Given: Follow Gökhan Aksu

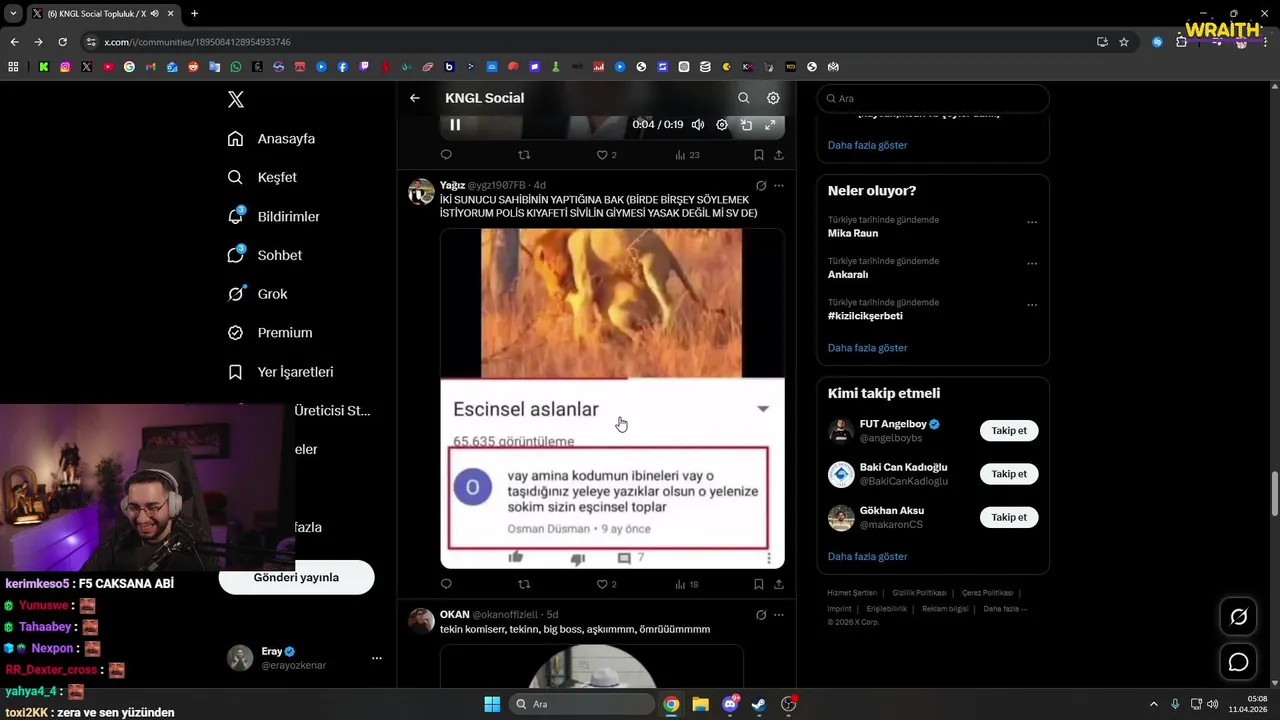Looking at the screenshot, I should coord(1009,517).
